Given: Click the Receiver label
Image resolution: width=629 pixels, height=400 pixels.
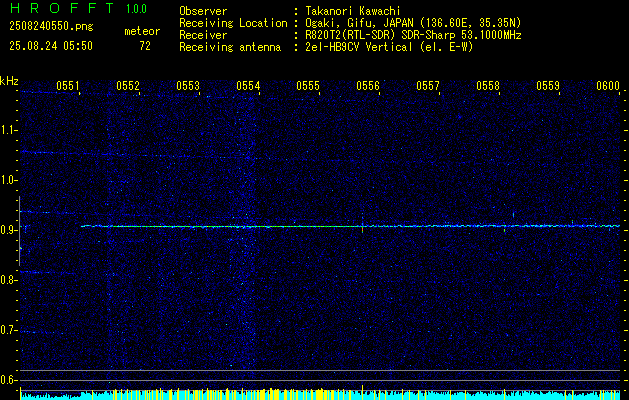Looking at the screenshot, I should pos(203,35).
